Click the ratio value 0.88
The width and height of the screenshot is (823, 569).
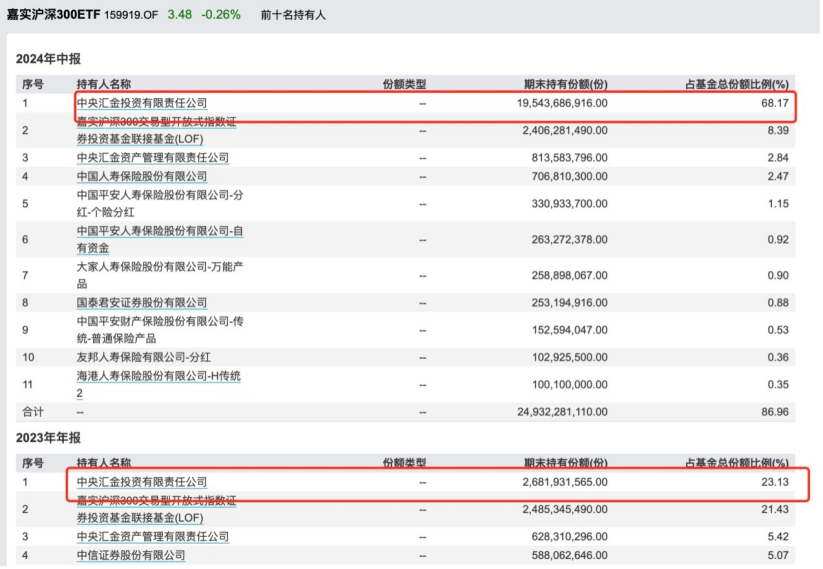tap(778, 303)
